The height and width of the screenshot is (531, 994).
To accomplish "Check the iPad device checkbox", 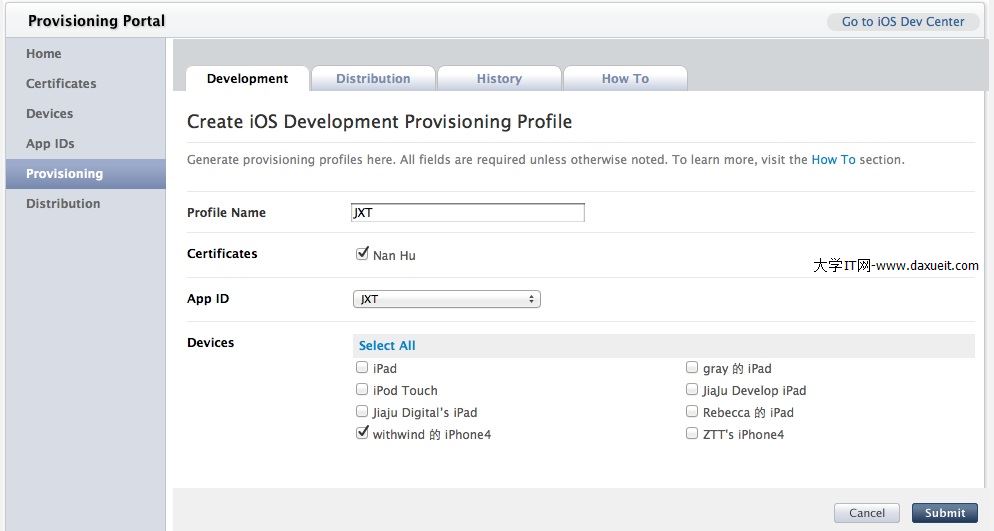I will click(362, 367).
